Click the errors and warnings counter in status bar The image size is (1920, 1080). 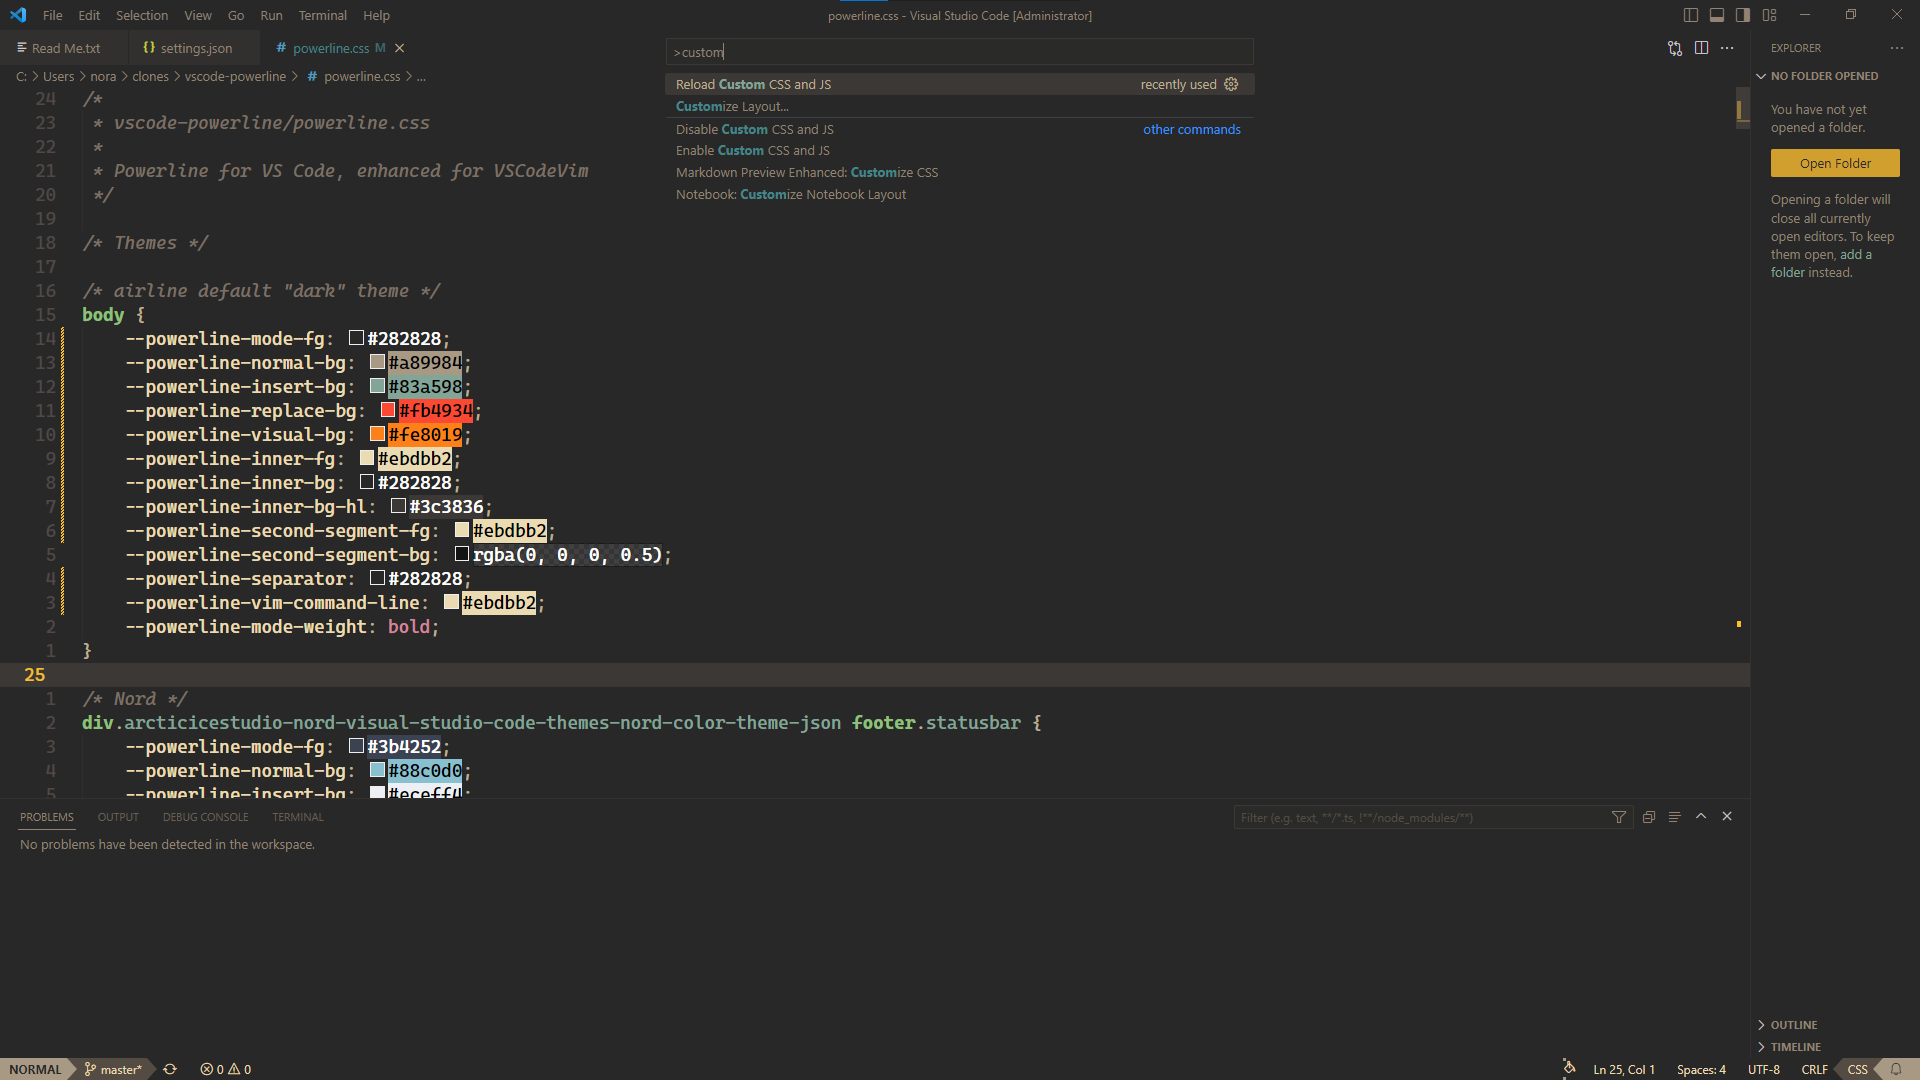pyautogui.click(x=225, y=1069)
